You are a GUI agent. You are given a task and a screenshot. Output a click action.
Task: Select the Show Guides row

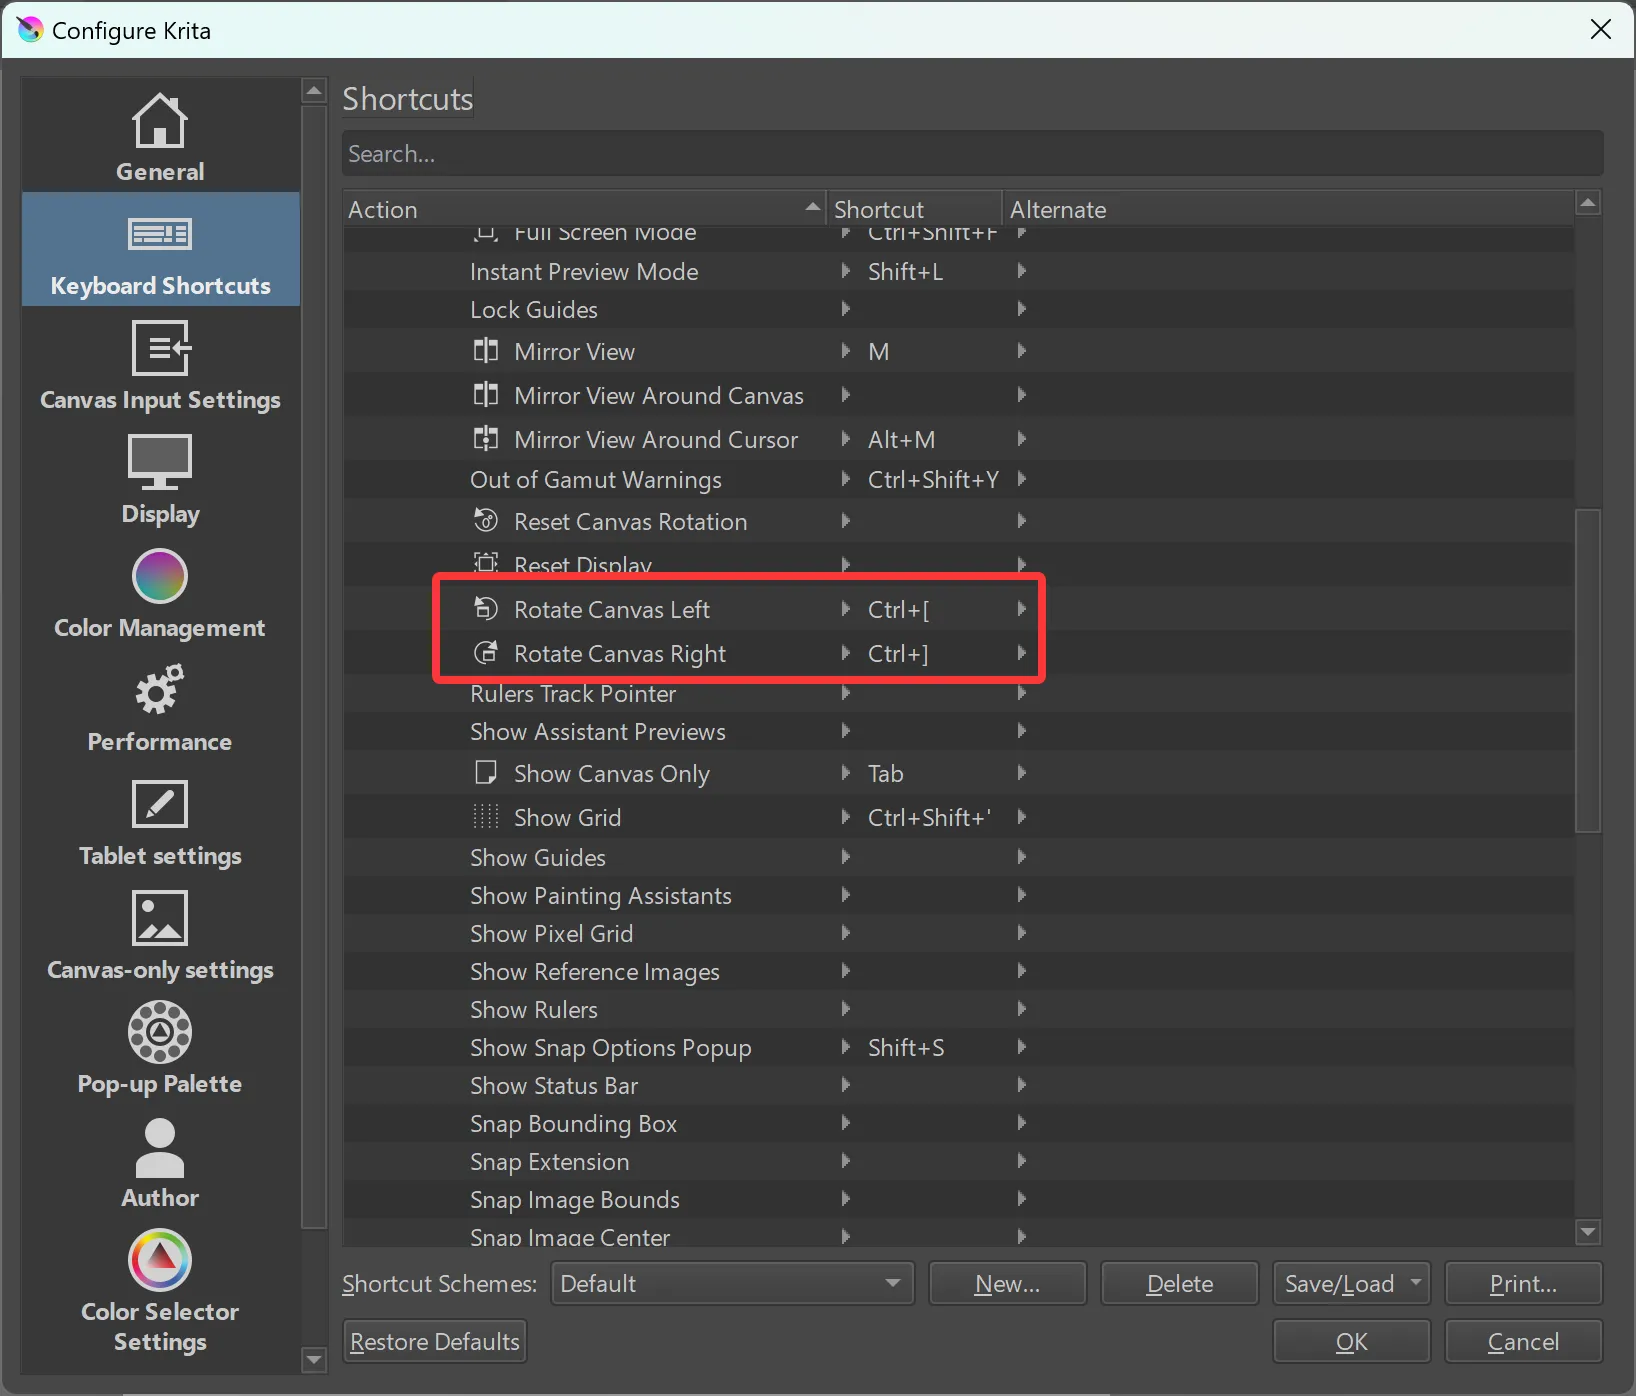(959, 857)
